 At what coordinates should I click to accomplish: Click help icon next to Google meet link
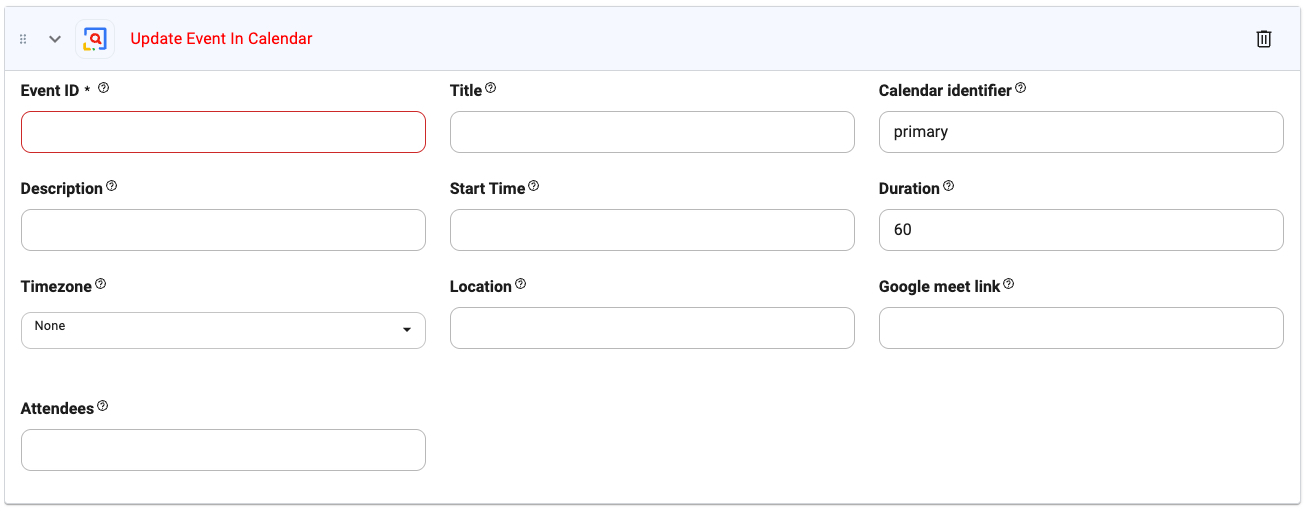1009,284
